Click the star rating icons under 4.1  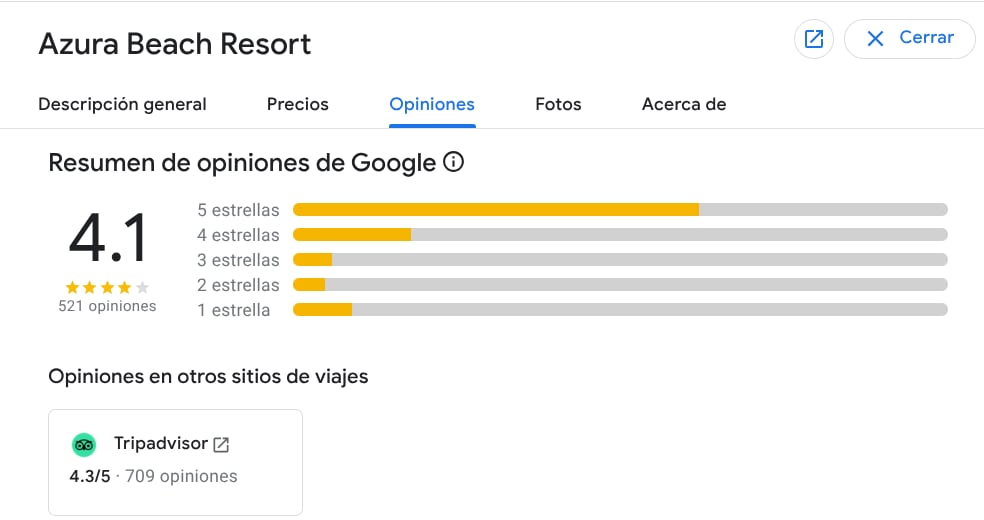click(107, 287)
